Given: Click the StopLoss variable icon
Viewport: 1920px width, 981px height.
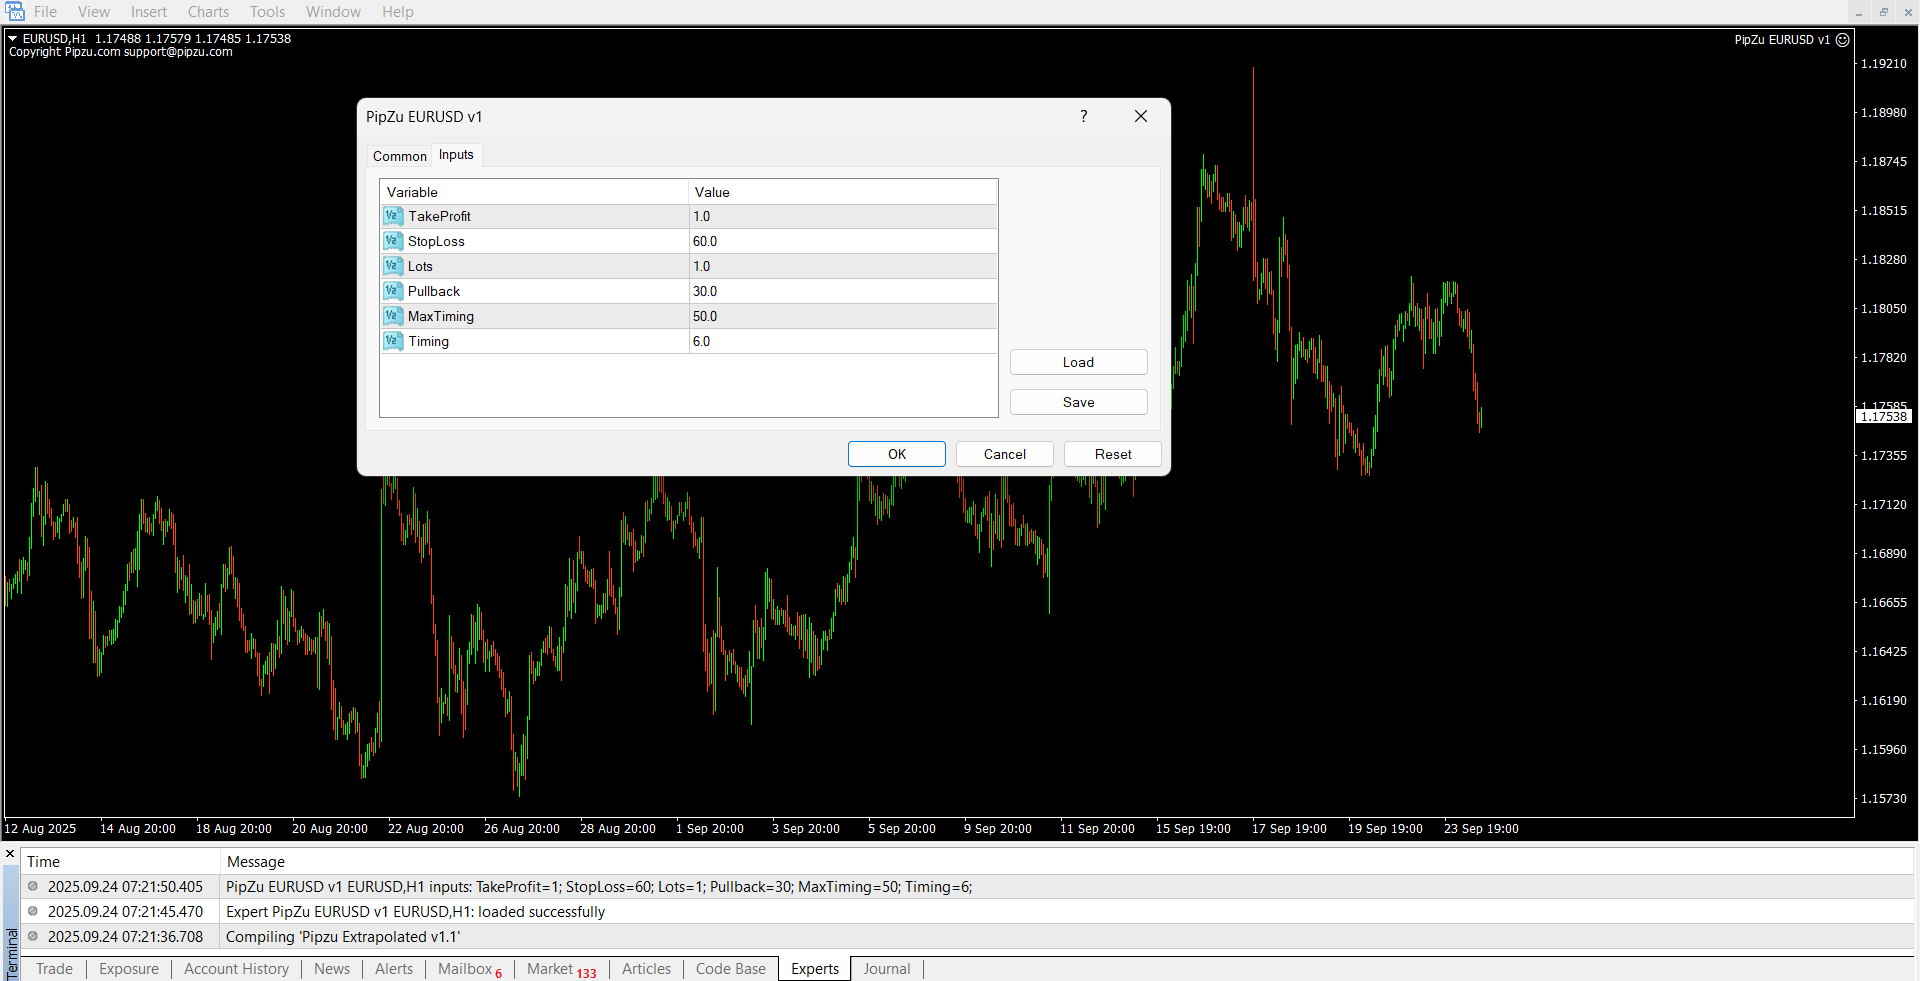Looking at the screenshot, I should click(393, 241).
